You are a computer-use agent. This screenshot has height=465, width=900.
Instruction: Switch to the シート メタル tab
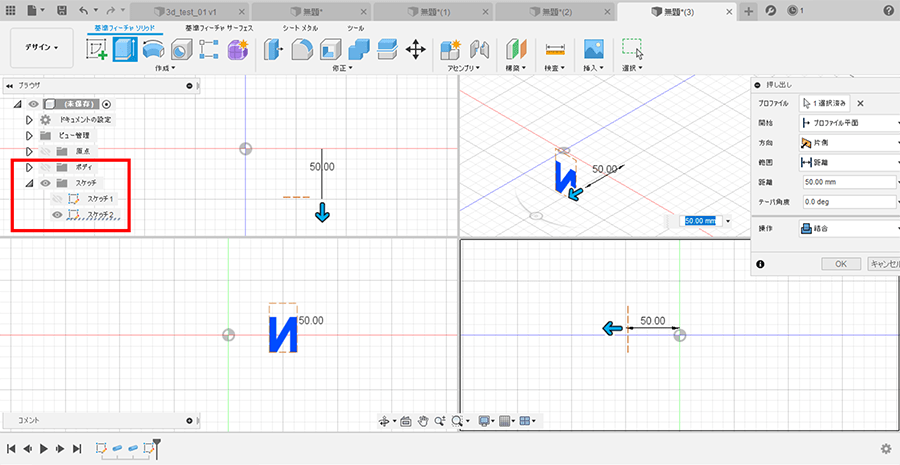[300, 28]
